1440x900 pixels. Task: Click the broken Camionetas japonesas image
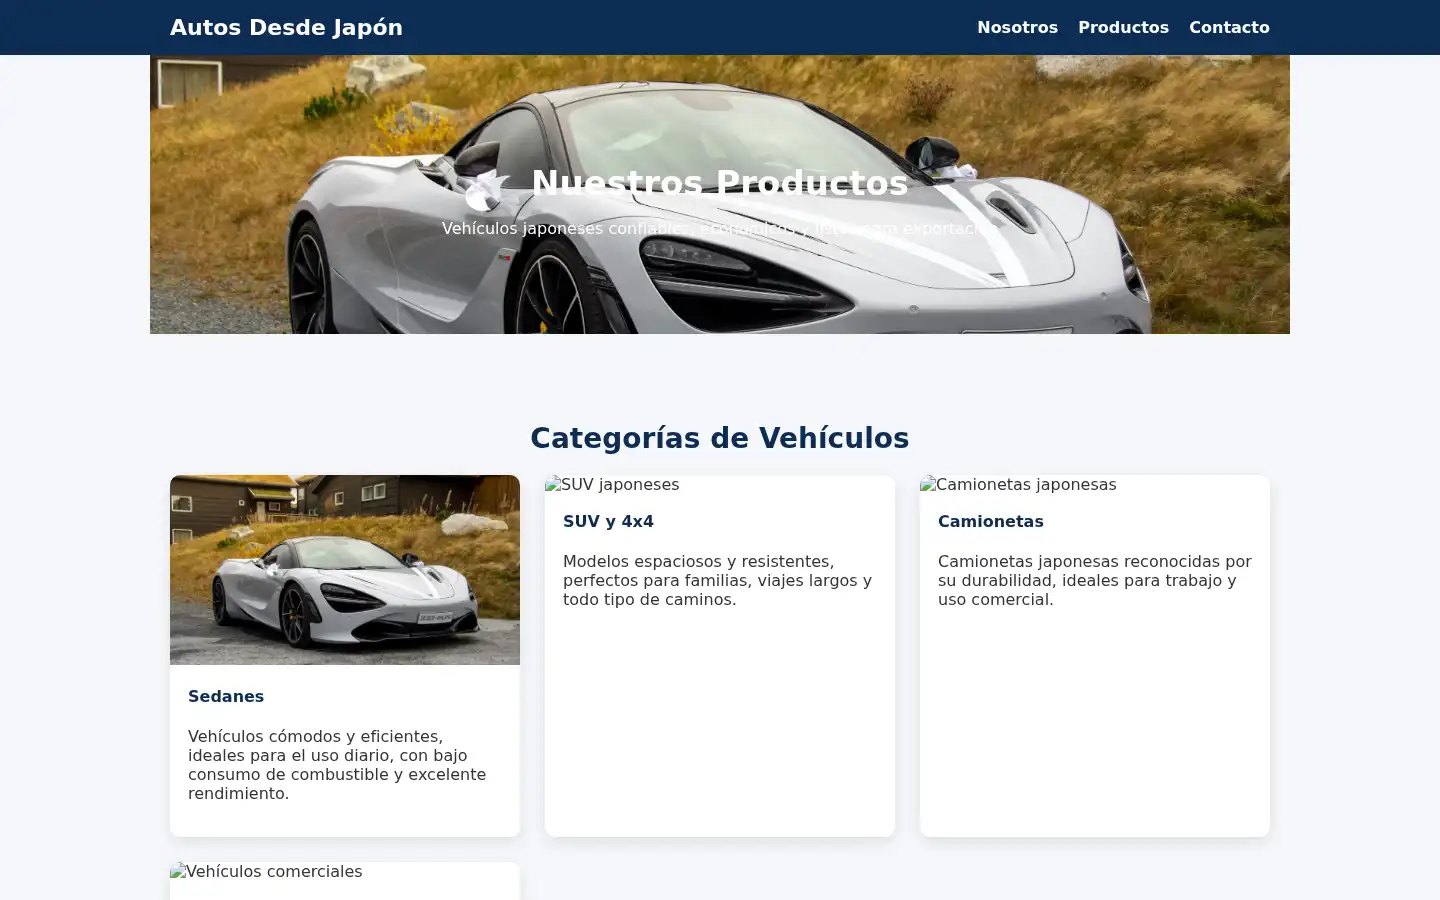coord(1018,484)
